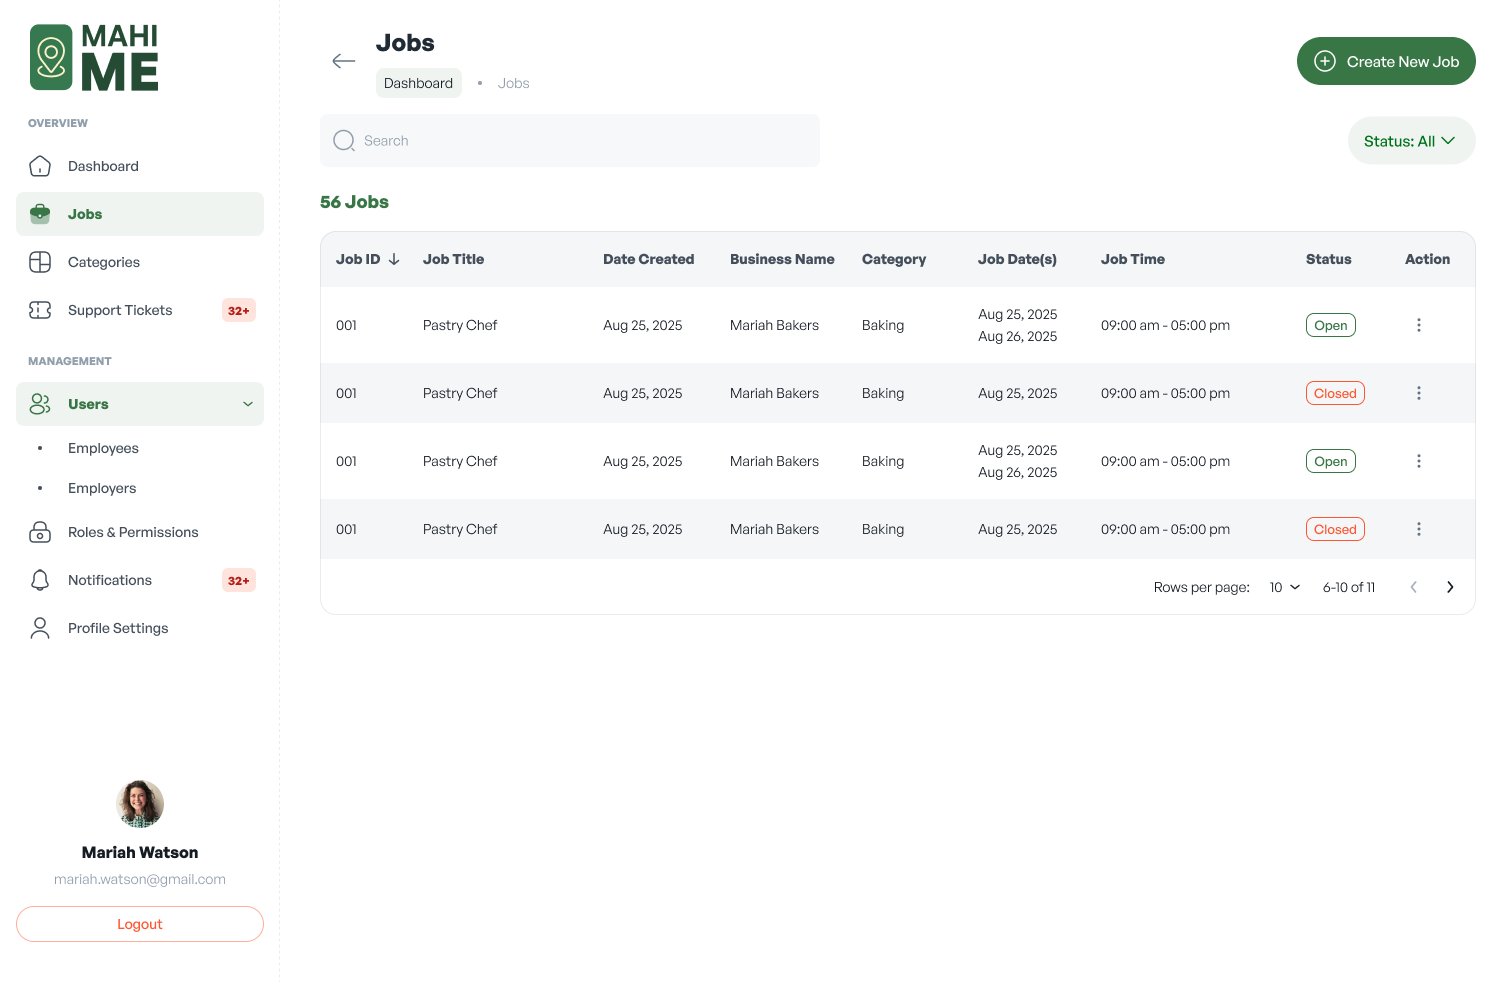Click the Open status badge in first row

(x=1331, y=325)
